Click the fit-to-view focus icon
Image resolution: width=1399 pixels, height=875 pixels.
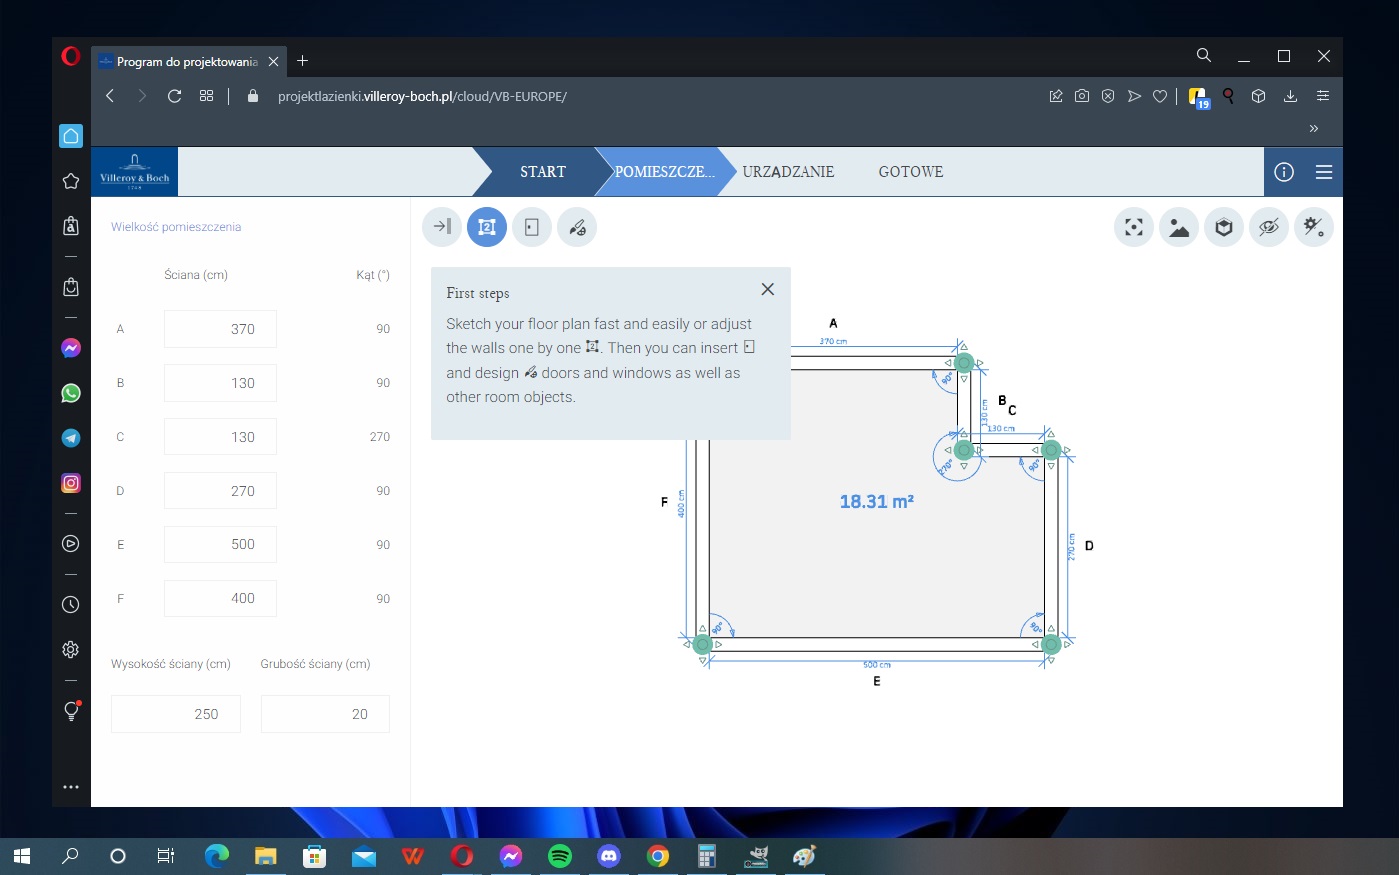(1133, 227)
